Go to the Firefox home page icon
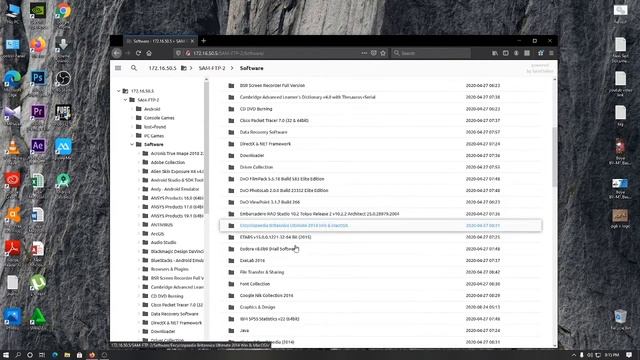 point(149,53)
